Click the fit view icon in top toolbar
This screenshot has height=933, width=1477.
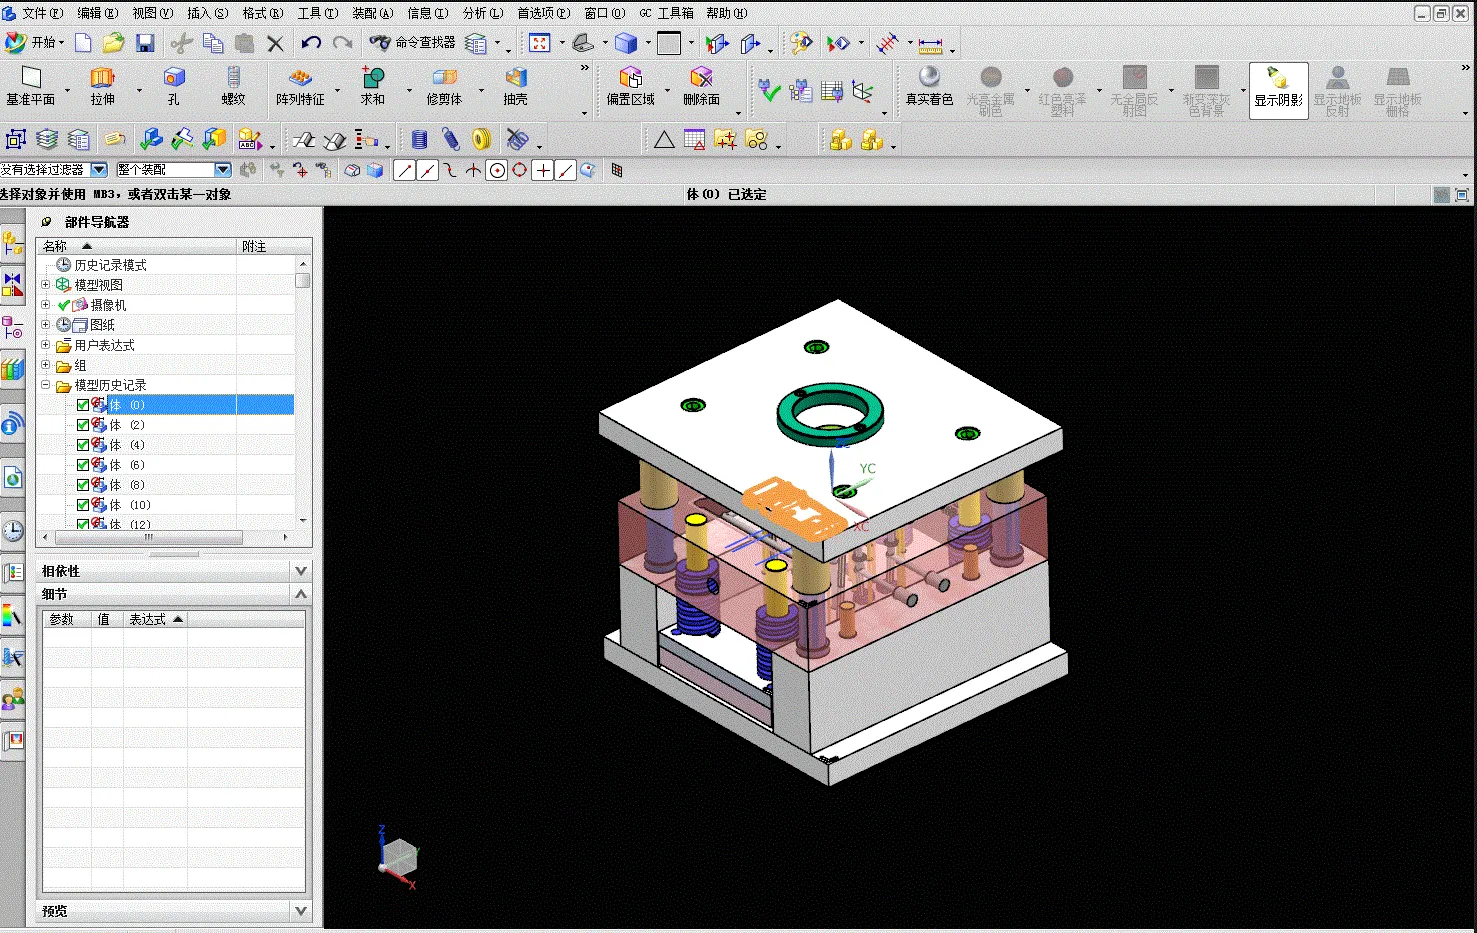[x=540, y=43]
